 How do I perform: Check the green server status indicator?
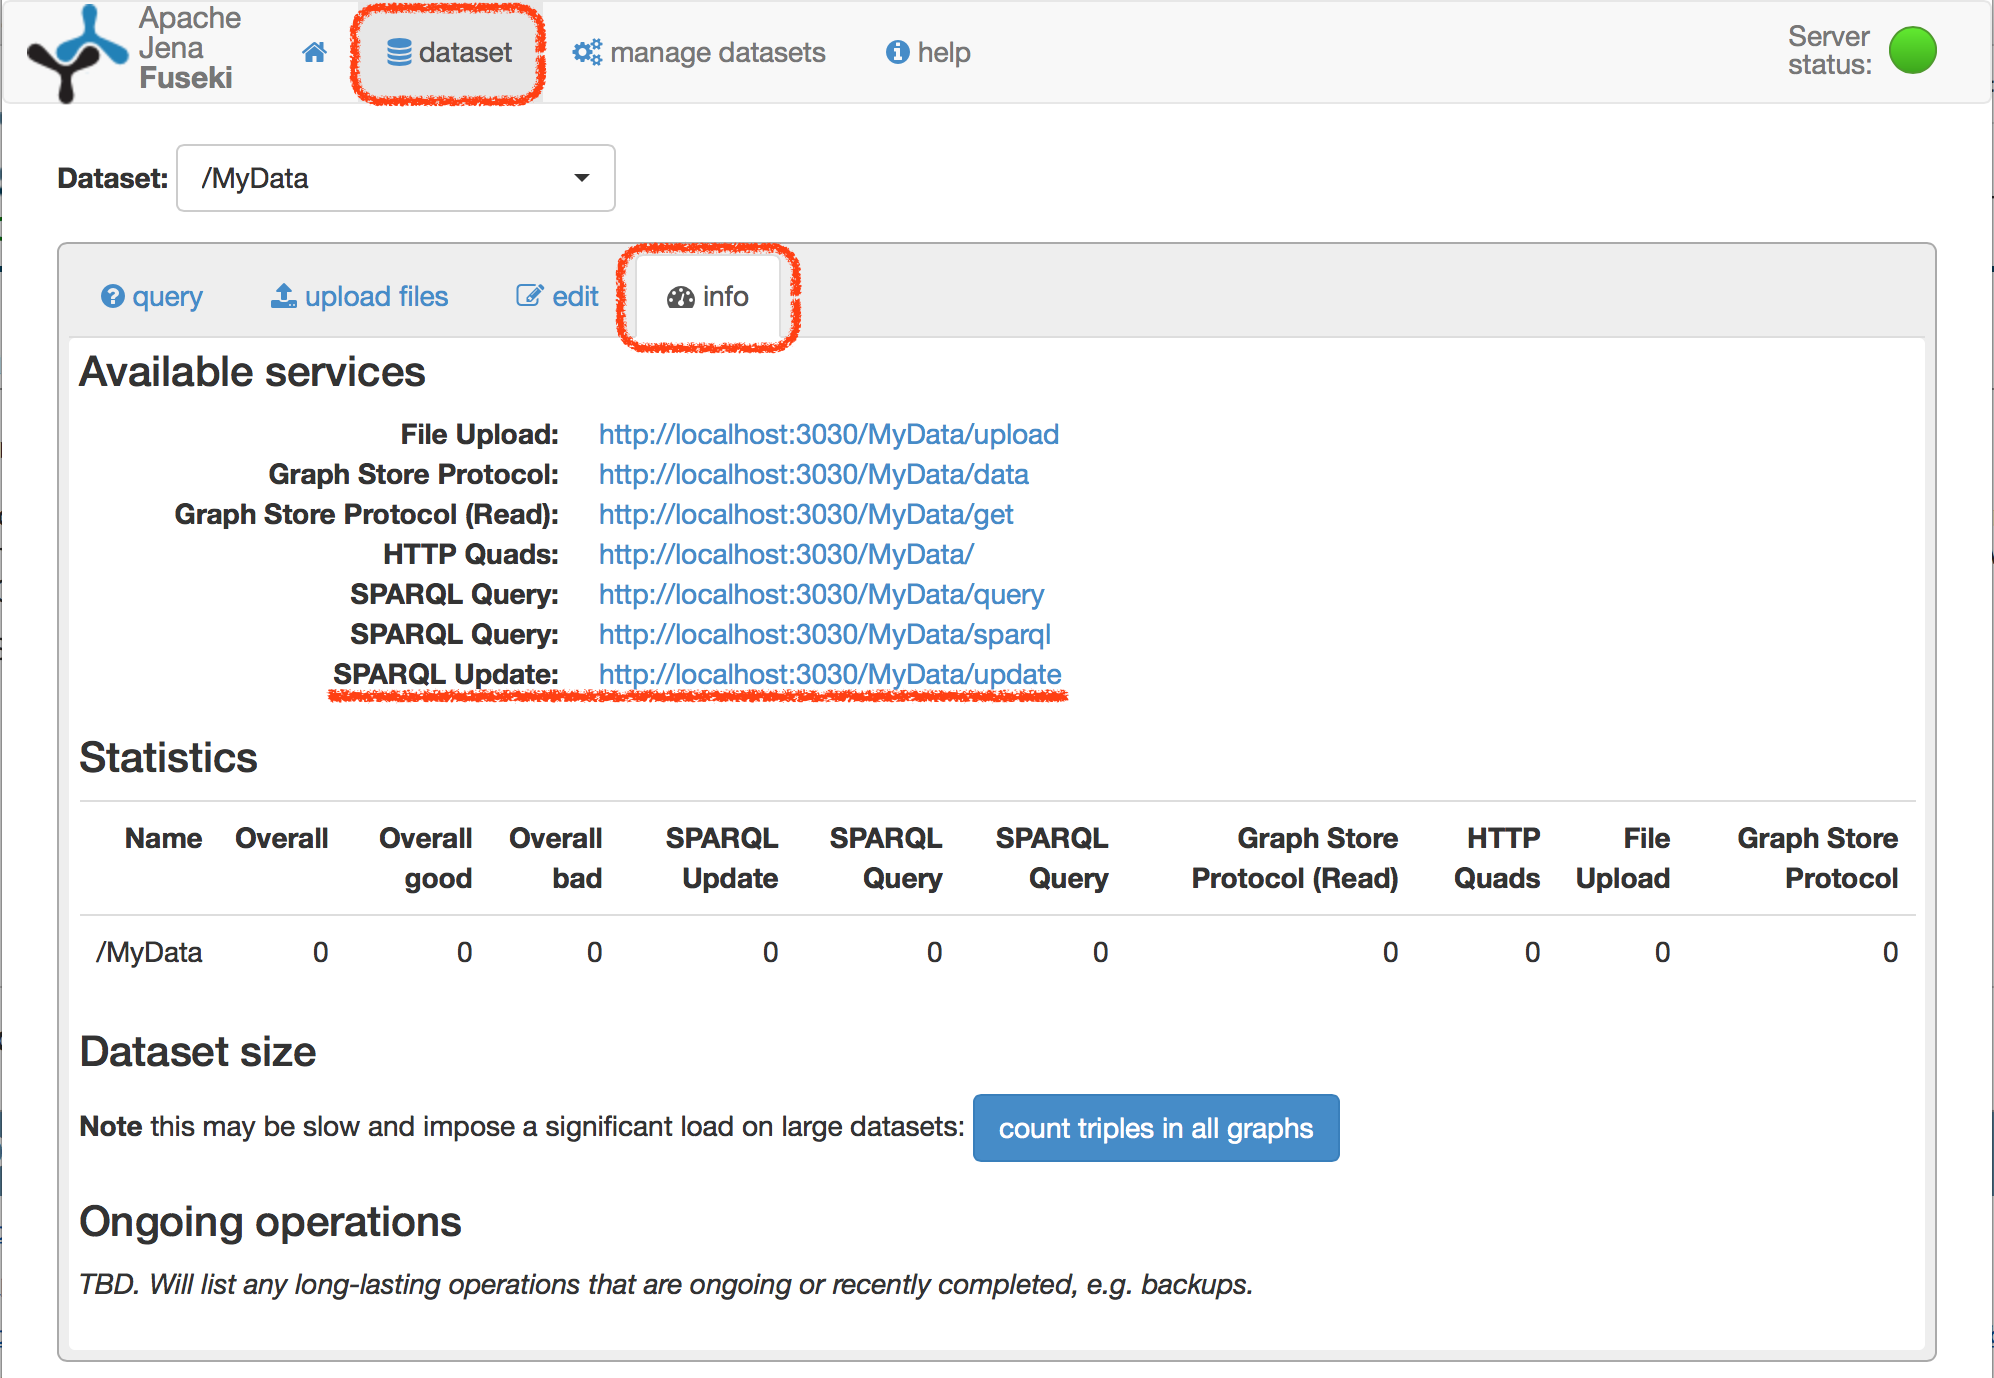(x=1912, y=50)
